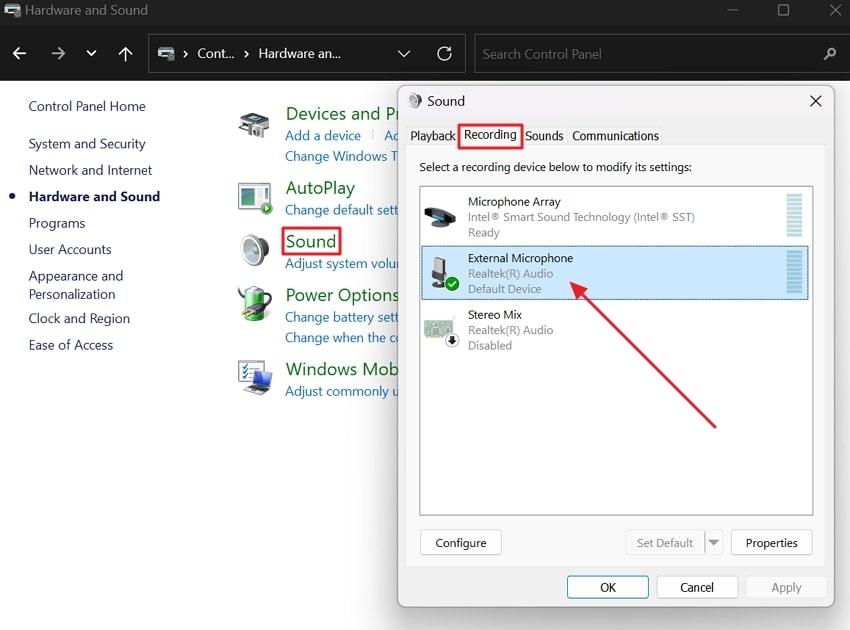
Task: Click the AutoPlay icon
Action: coord(255,198)
